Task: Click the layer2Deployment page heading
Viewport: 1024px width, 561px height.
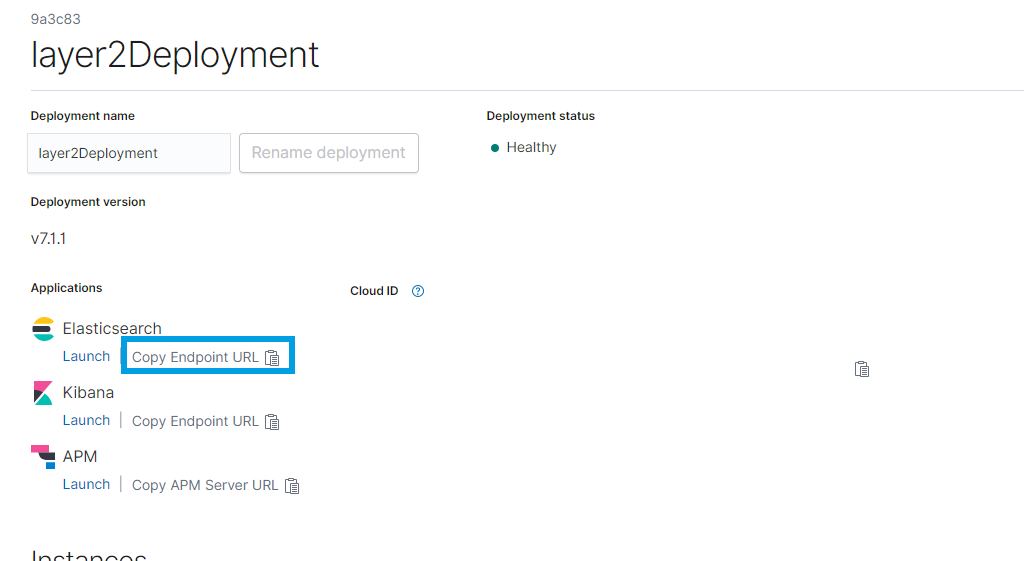Action: tap(175, 54)
